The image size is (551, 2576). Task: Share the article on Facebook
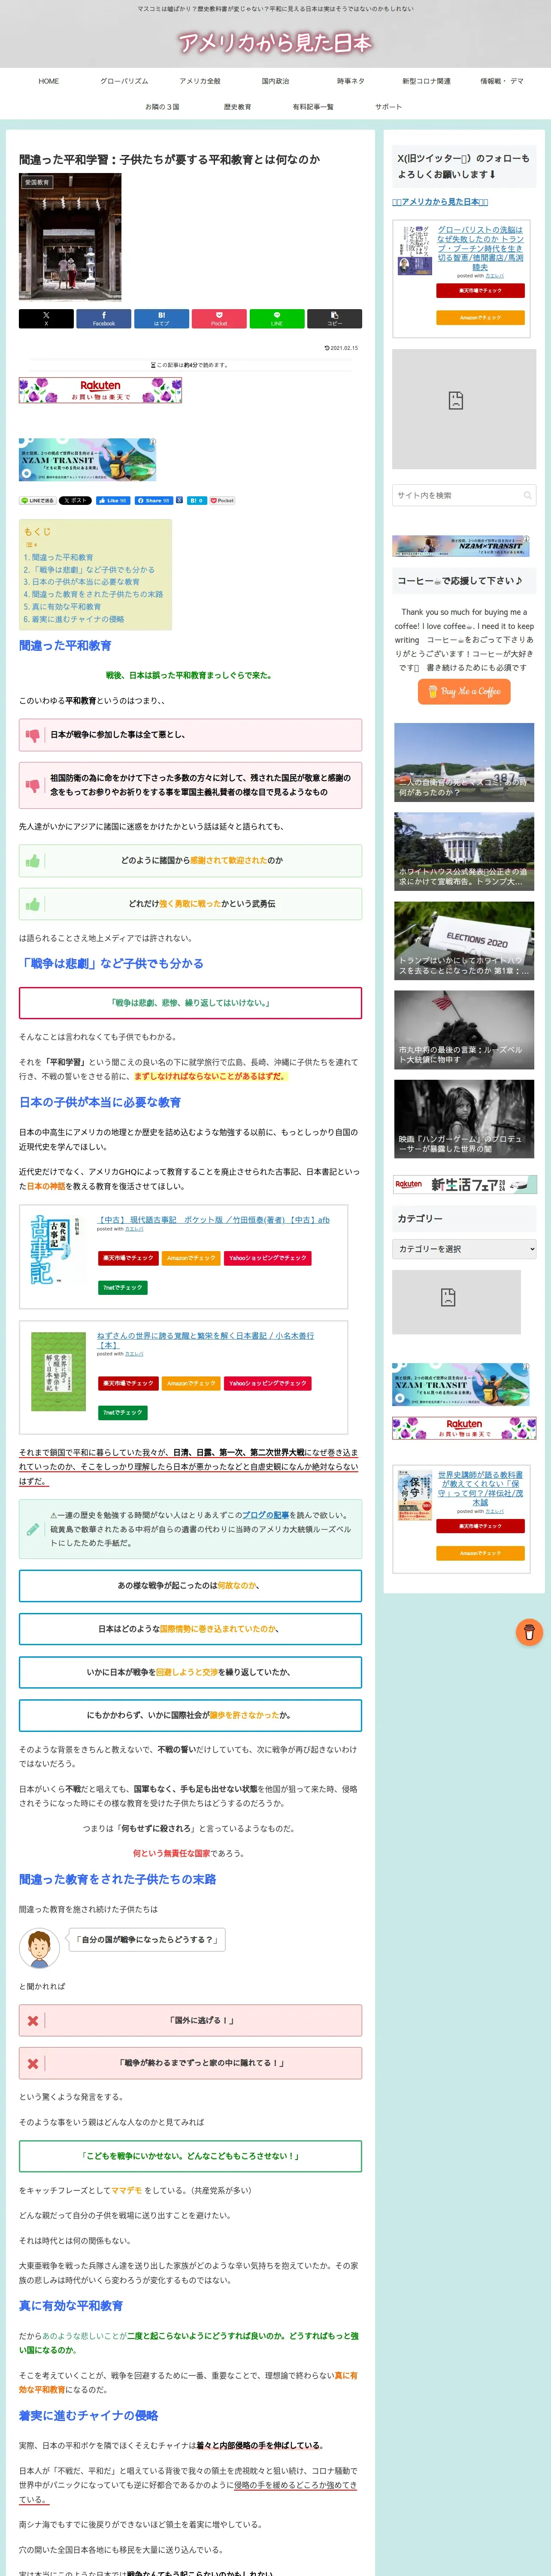[x=104, y=319]
